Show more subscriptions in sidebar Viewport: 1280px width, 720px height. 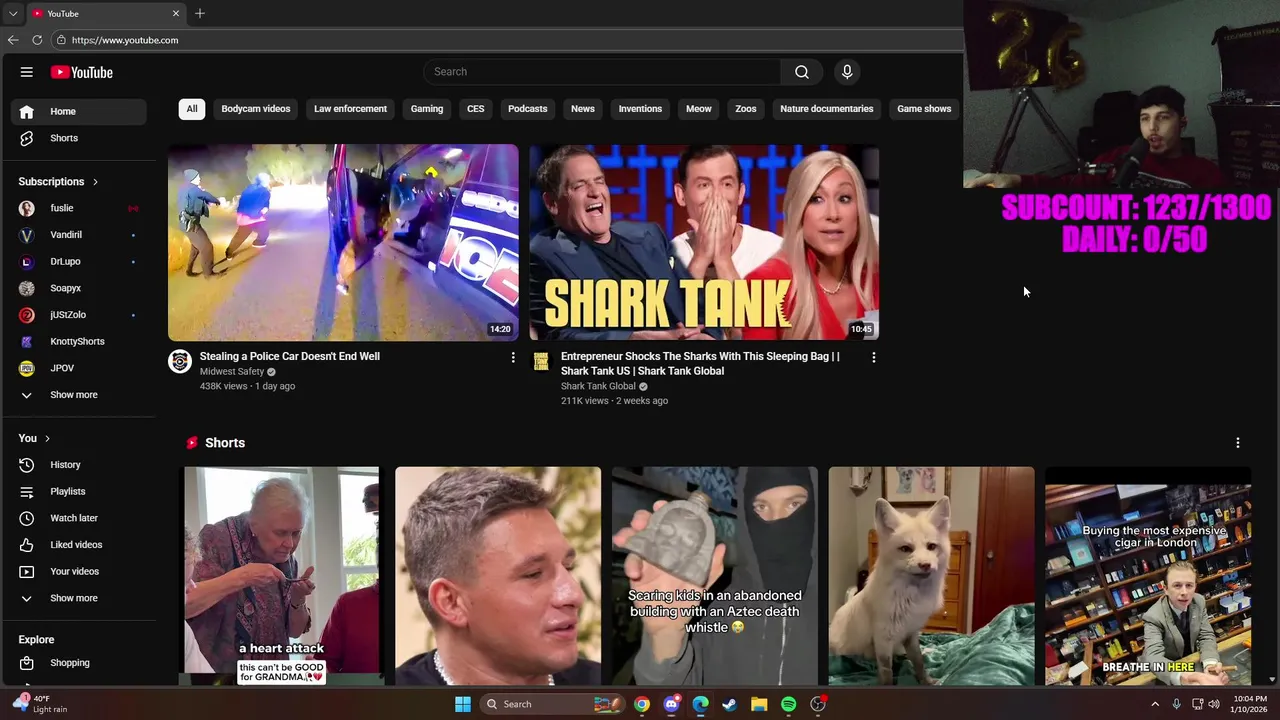pos(79,395)
